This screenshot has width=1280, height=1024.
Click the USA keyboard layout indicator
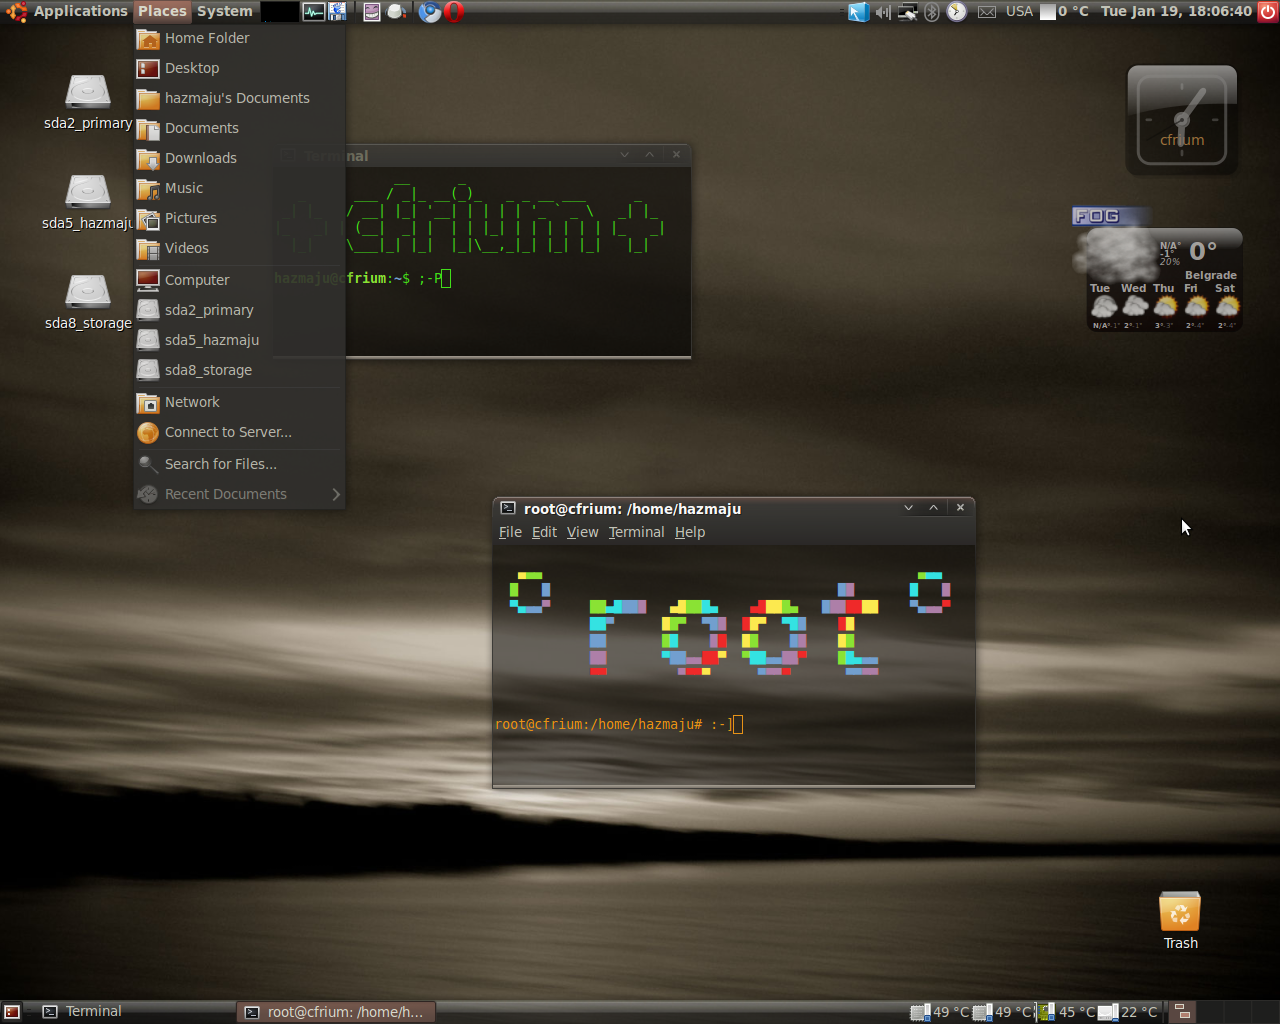click(1019, 12)
